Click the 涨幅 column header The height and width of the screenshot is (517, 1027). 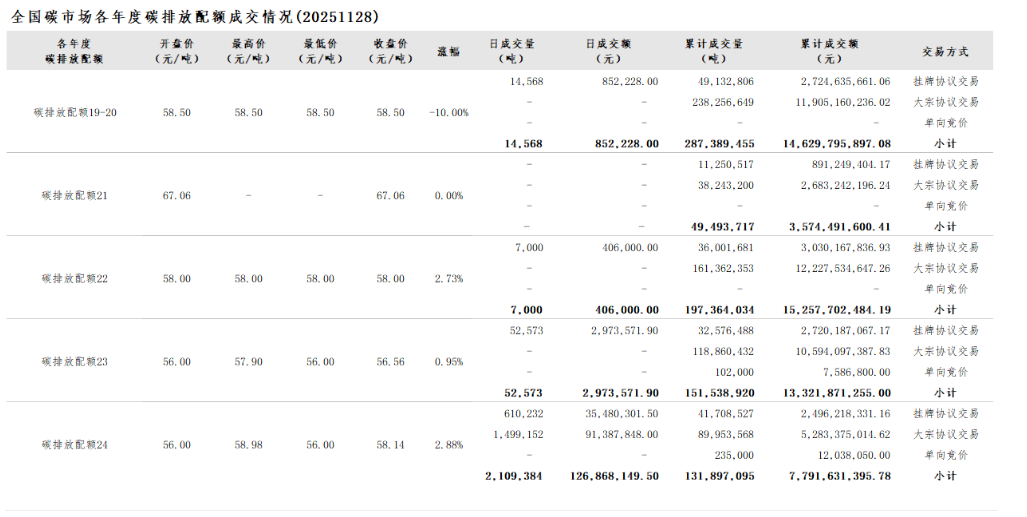(x=448, y=51)
